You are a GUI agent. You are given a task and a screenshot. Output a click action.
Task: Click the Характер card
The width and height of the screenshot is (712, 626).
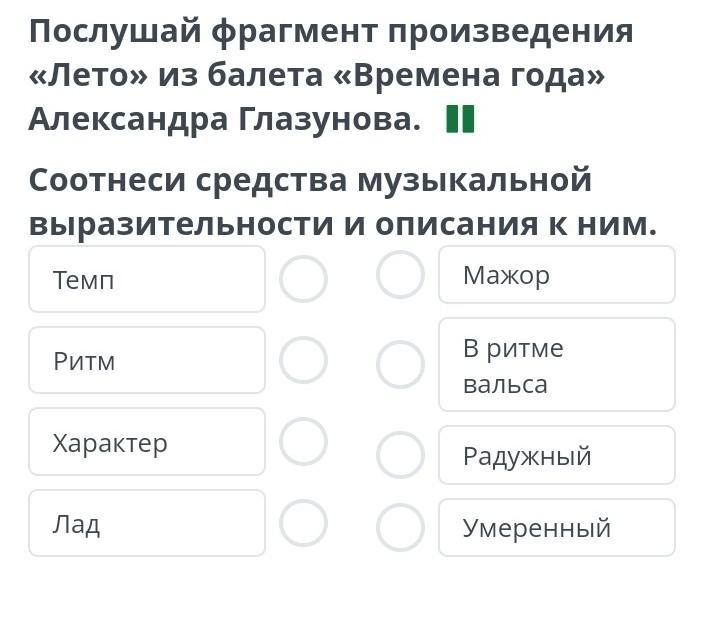pos(147,442)
